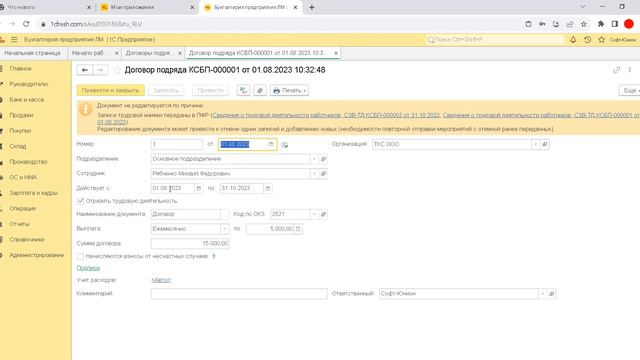
Task: Click the posted status icon next to date
Action: 284,144
